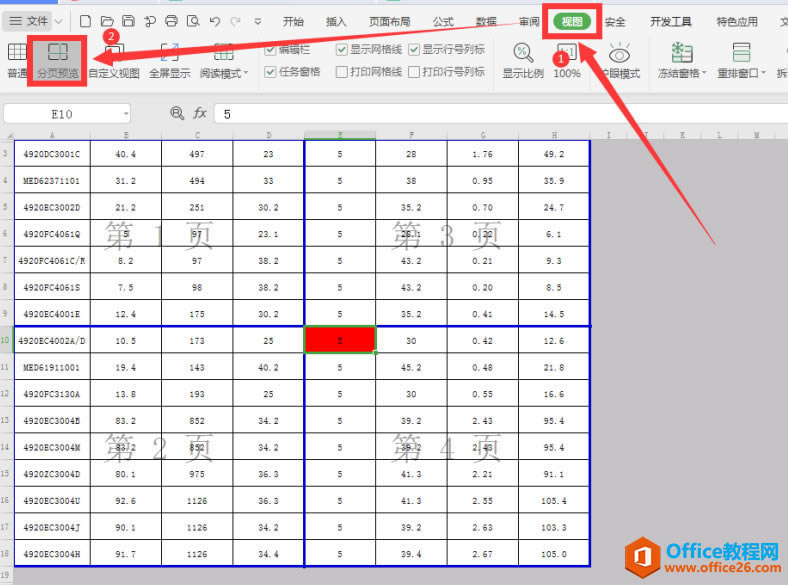Image resolution: width=788 pixels, height=585 pixels.
Task: Switch to the 插入 insert tab
Action: (x=336, y=22)
